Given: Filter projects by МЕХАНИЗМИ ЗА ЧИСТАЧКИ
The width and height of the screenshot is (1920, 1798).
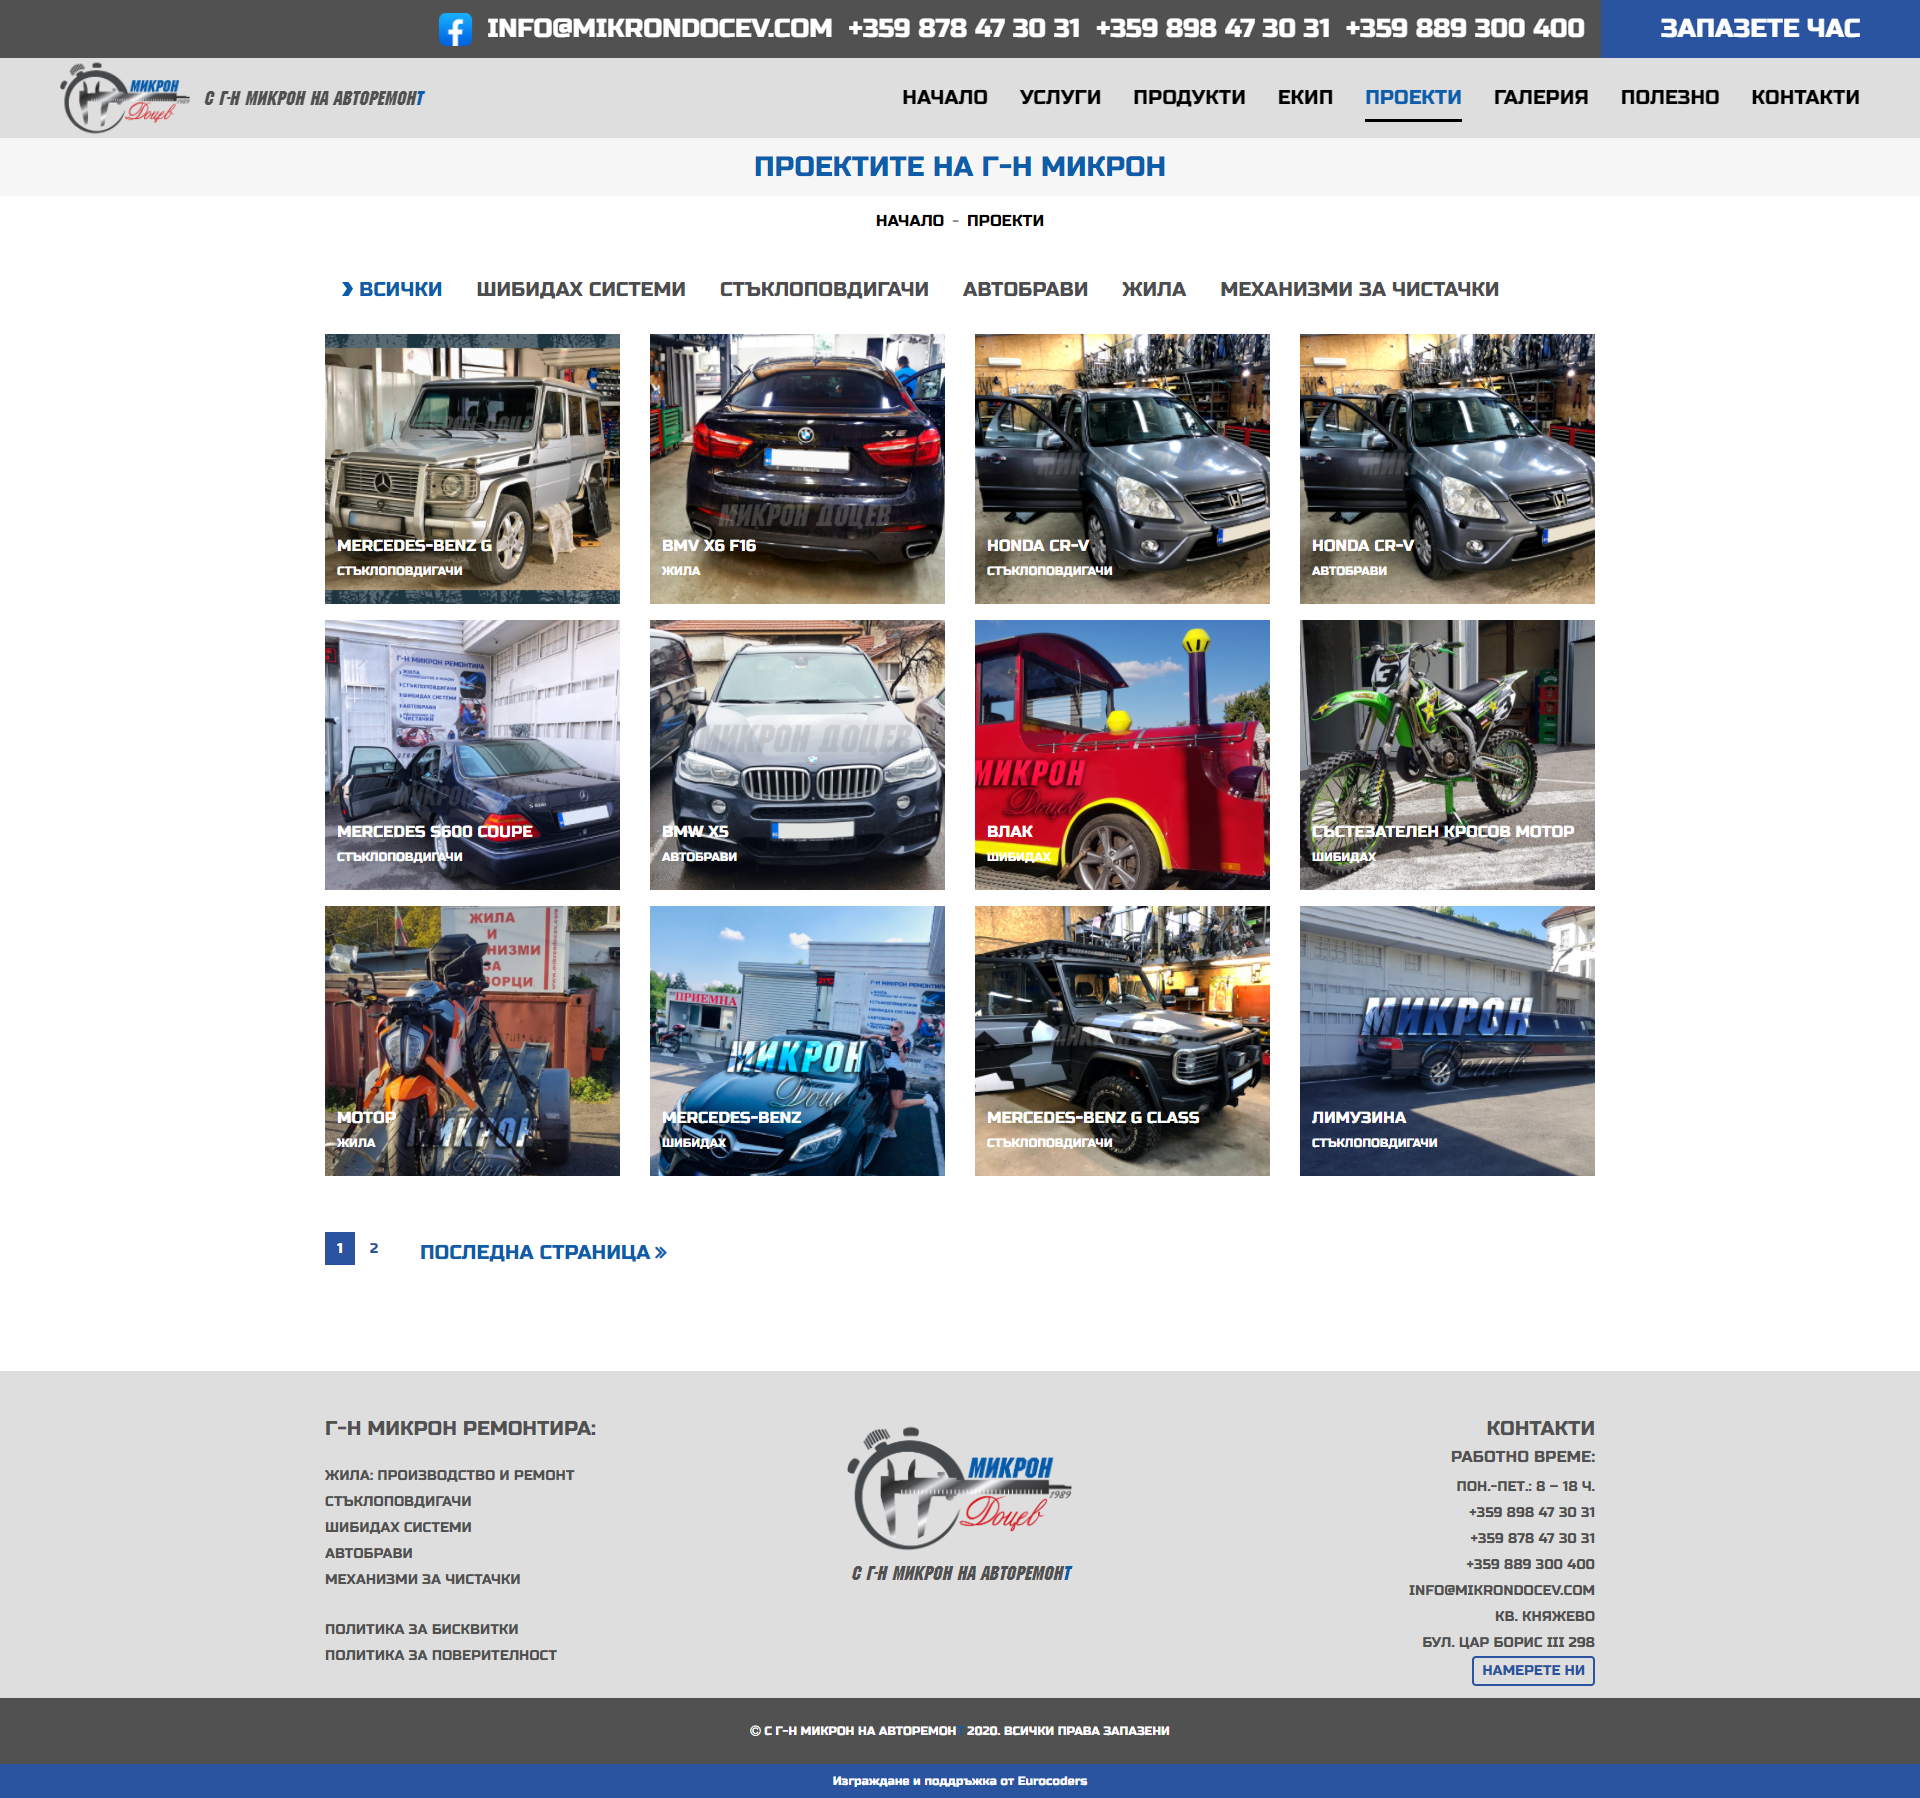Looking at the screenshot, I should coord(1359,289).
